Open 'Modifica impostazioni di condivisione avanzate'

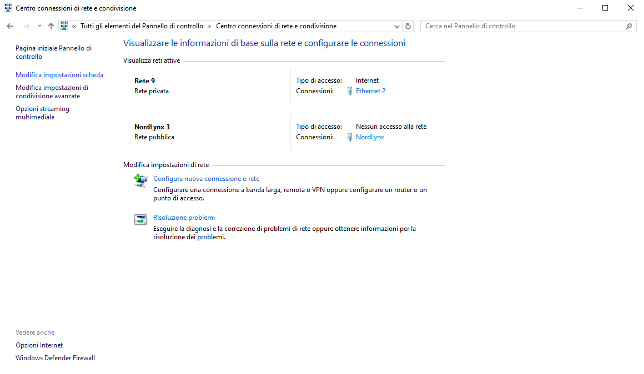[52, 92]
